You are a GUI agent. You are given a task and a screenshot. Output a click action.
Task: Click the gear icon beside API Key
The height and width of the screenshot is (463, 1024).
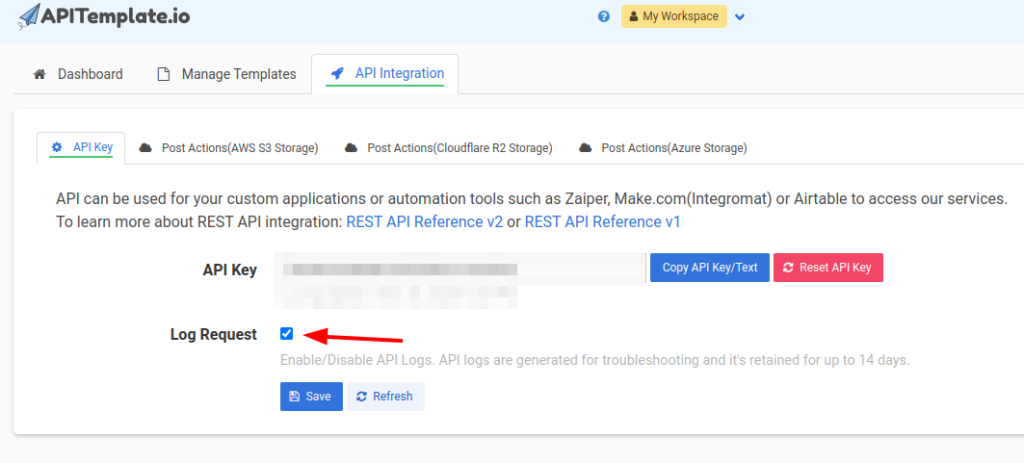[x=57, y=147]
